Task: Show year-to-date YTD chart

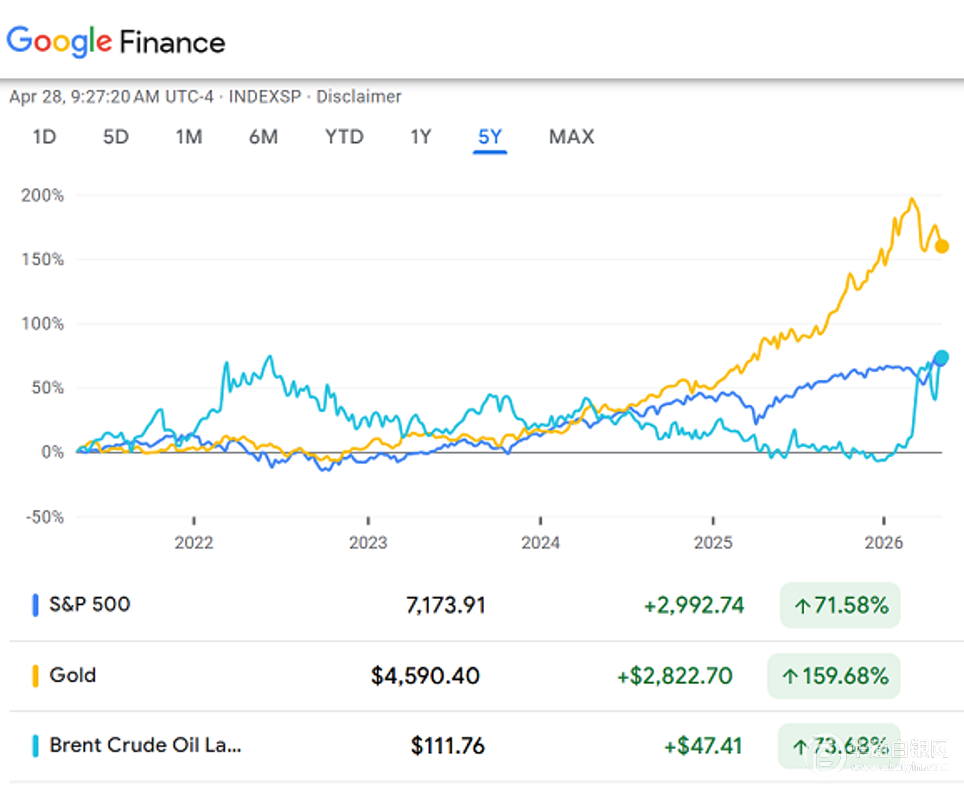Action: click(x=344, y=137)
